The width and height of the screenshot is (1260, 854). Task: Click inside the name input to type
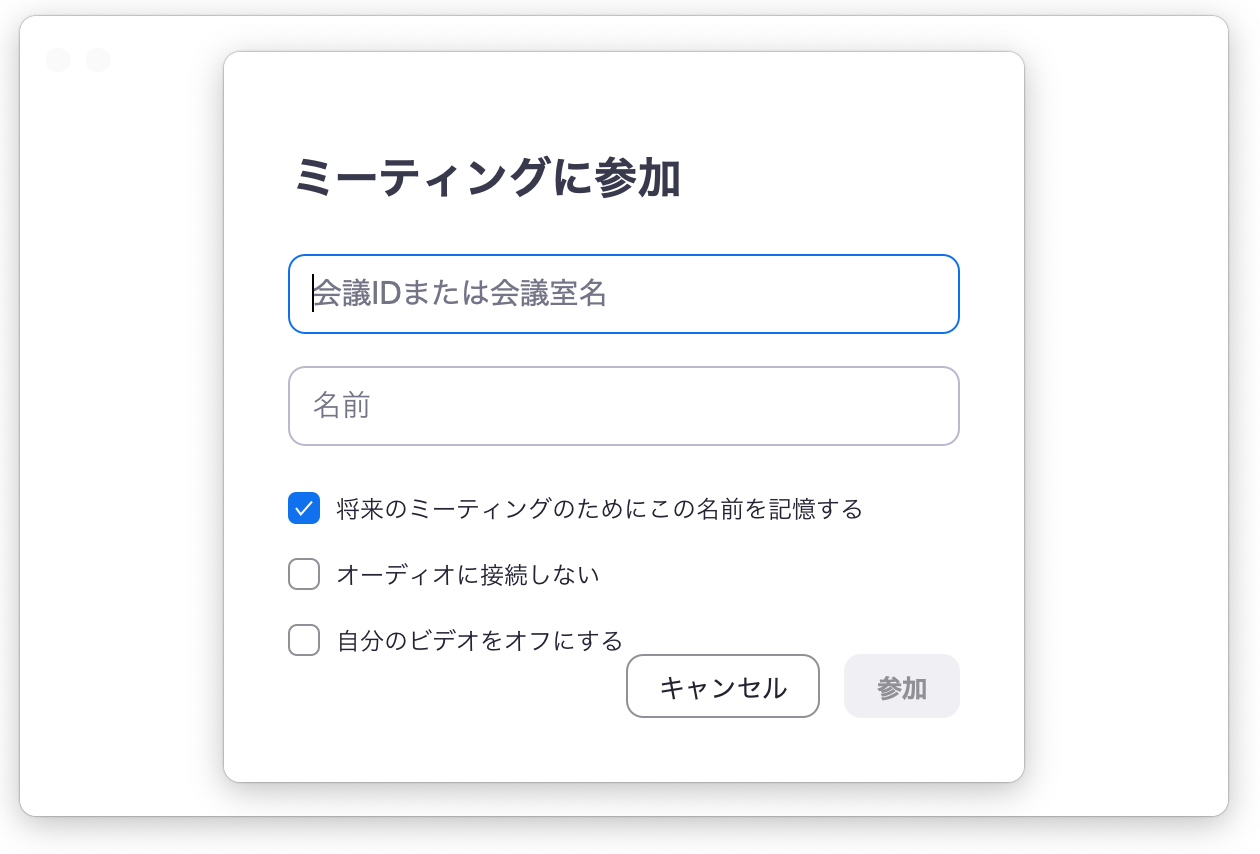(623, 406)
